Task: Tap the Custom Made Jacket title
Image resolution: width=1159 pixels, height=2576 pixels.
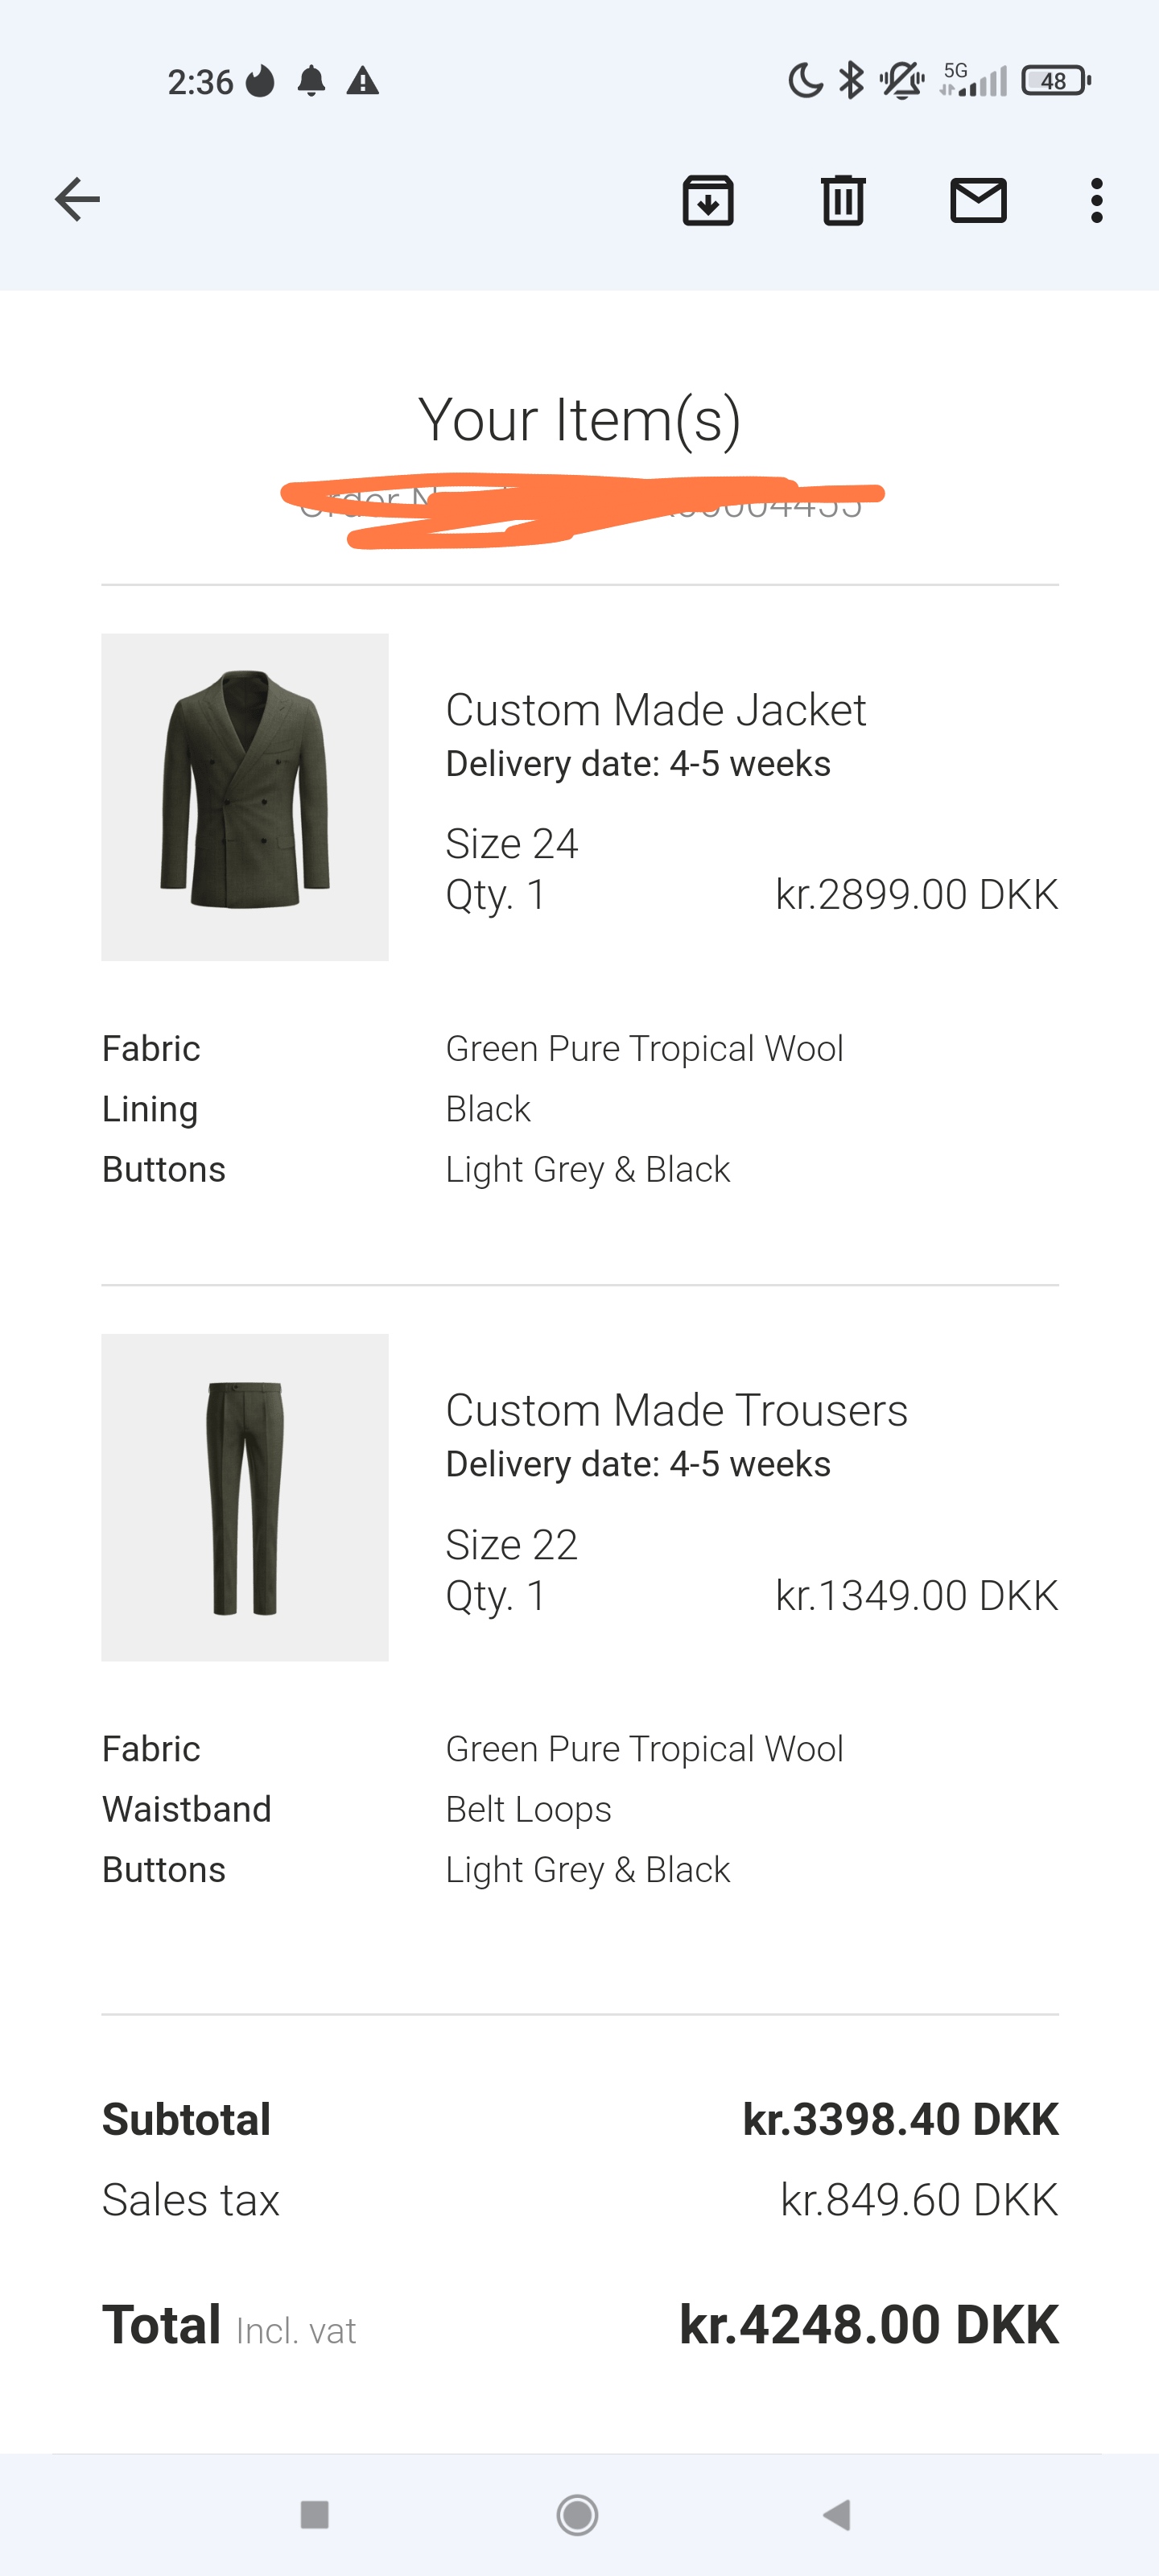Action: [656, 710]
